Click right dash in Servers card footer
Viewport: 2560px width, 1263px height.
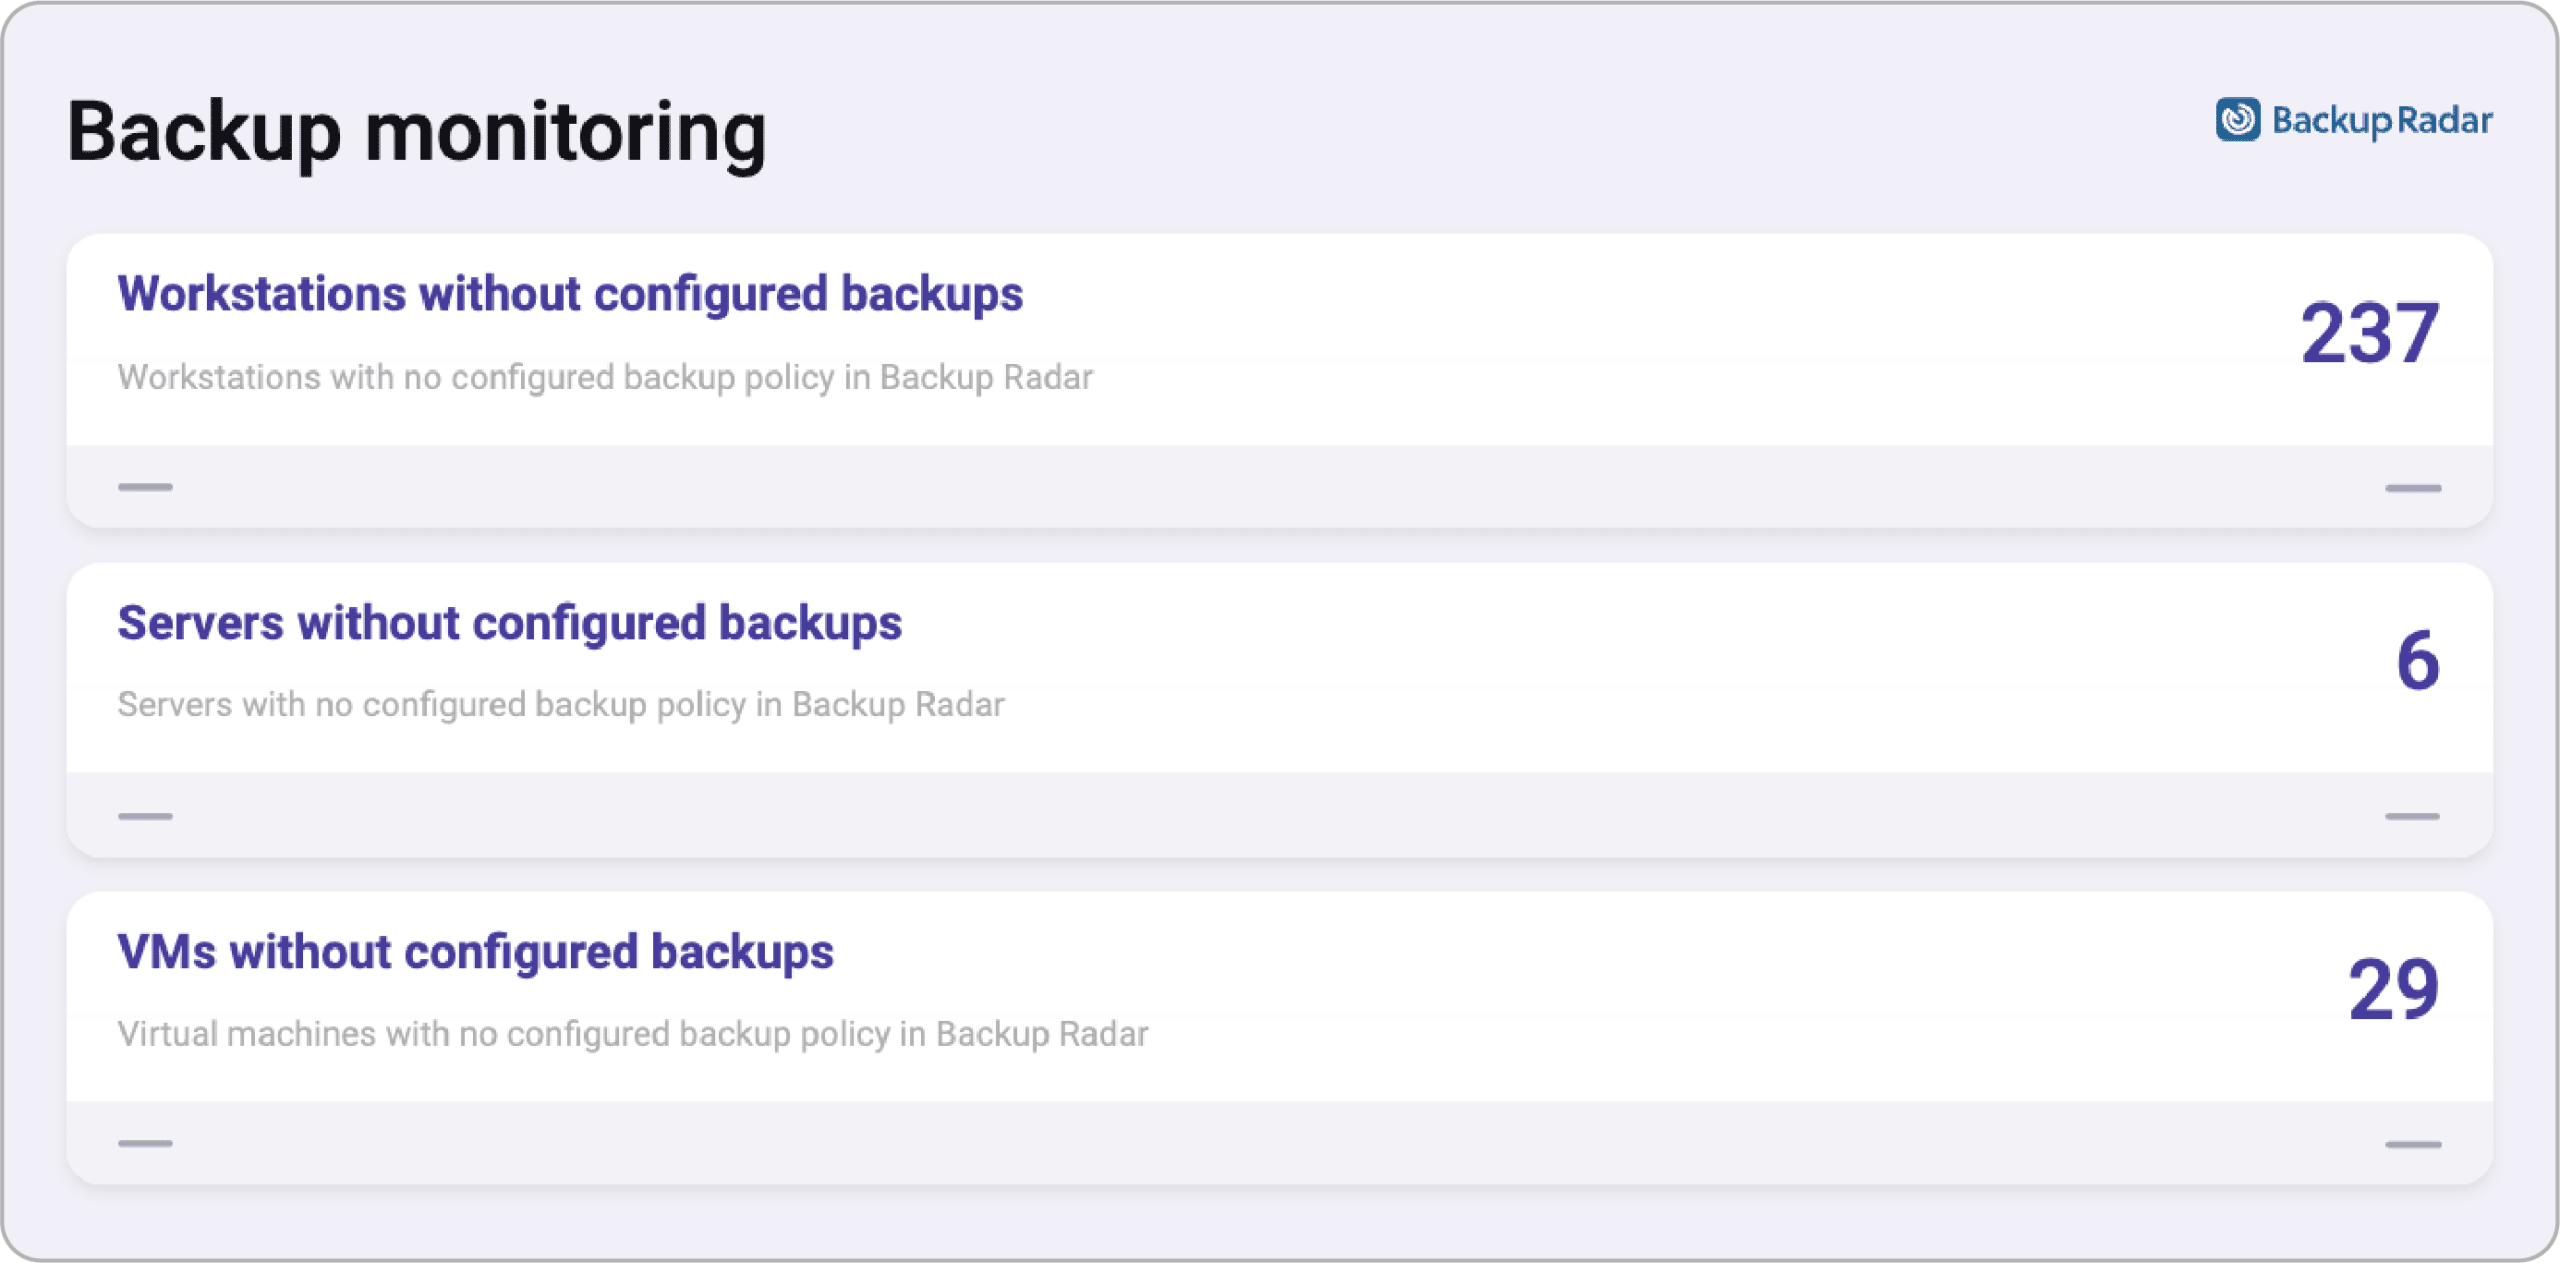click(2412, 816)
